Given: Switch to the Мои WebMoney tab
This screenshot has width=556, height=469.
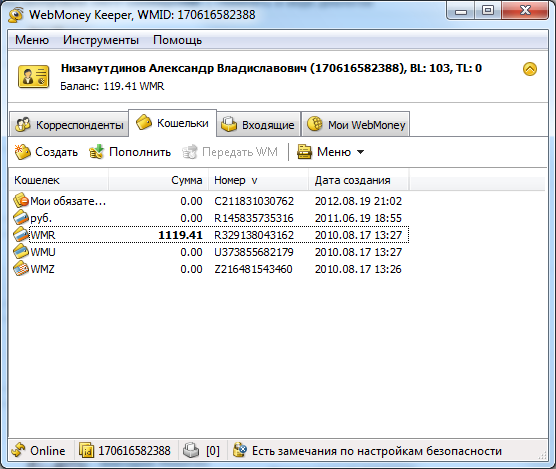Looking at the screenshot, I should (x=356, y=124).
